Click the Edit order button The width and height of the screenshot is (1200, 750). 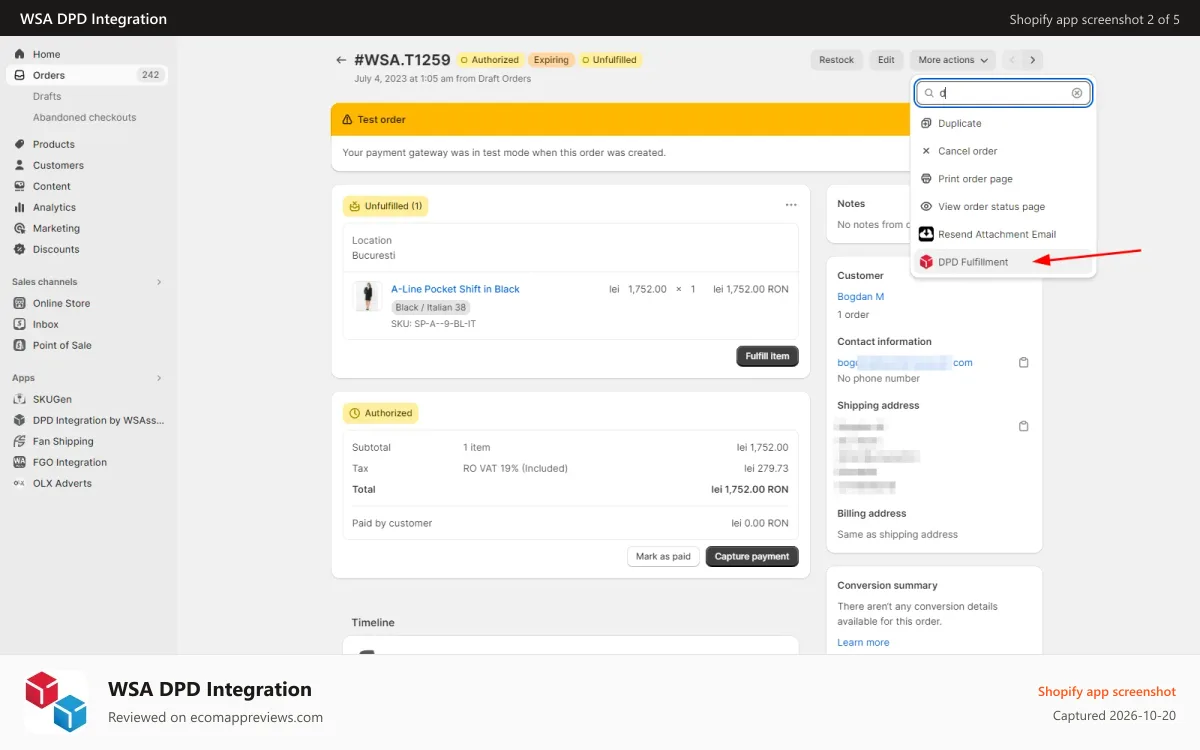tap(886, 60)
